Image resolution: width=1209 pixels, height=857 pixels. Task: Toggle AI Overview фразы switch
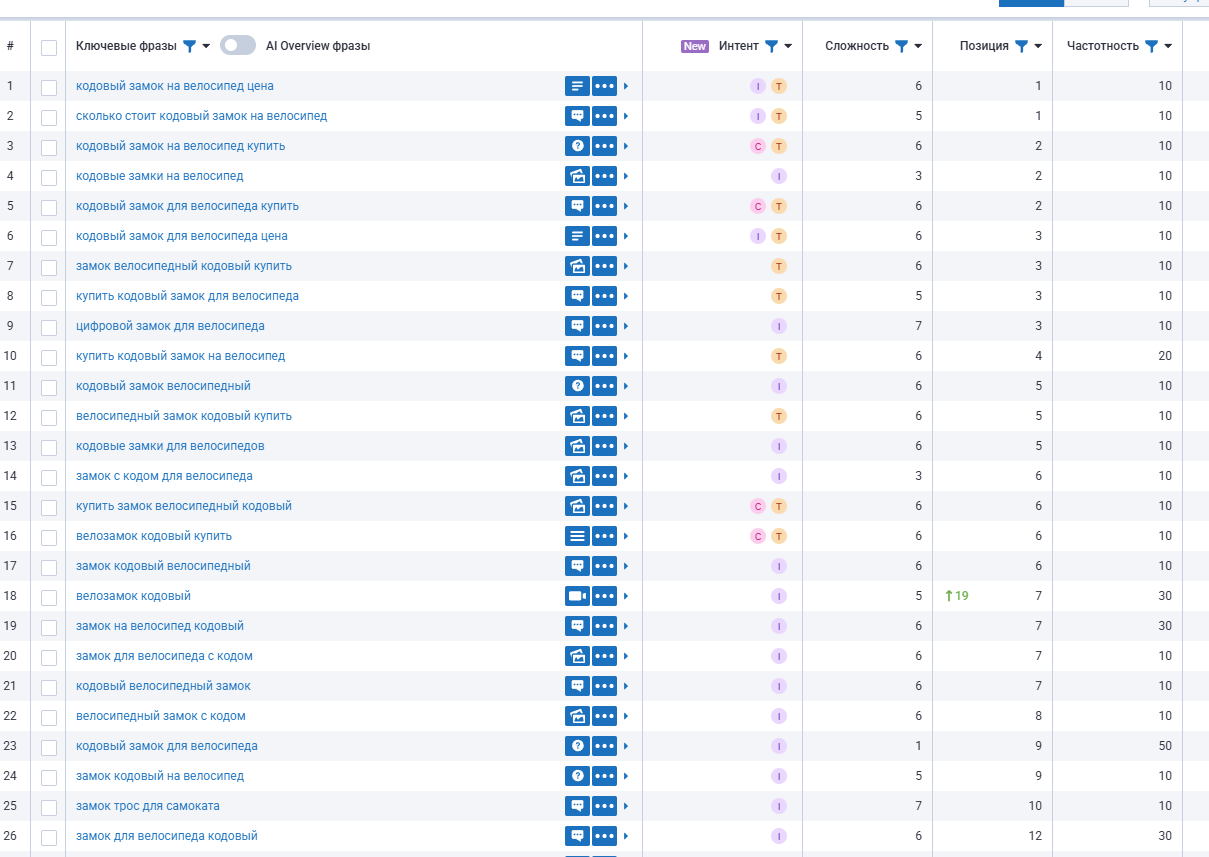(x=237, y=45)
